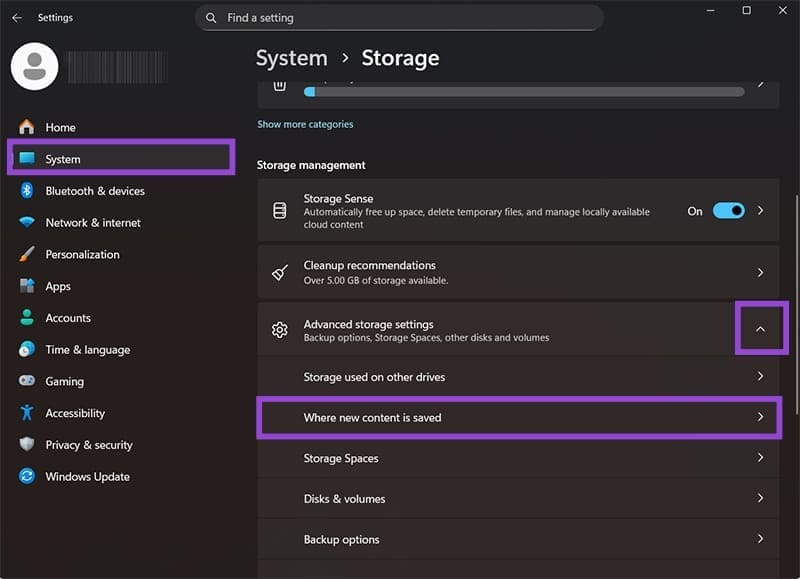Image resolution: width=800 pixels, height=579 pixels.
Task: Click the Find a setting search box
Action: tap(400, 18)
